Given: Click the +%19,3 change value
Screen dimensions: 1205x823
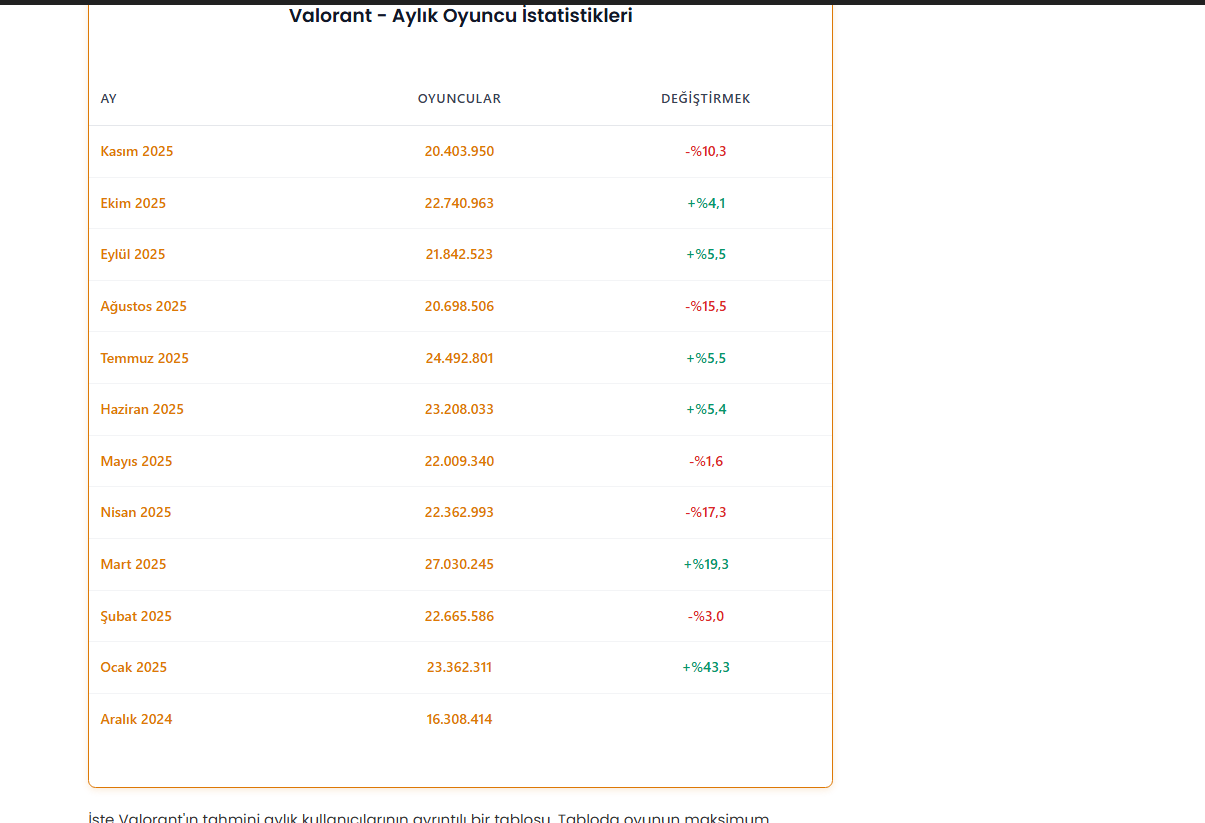Looking at the screenshot, I should point(706,564).
